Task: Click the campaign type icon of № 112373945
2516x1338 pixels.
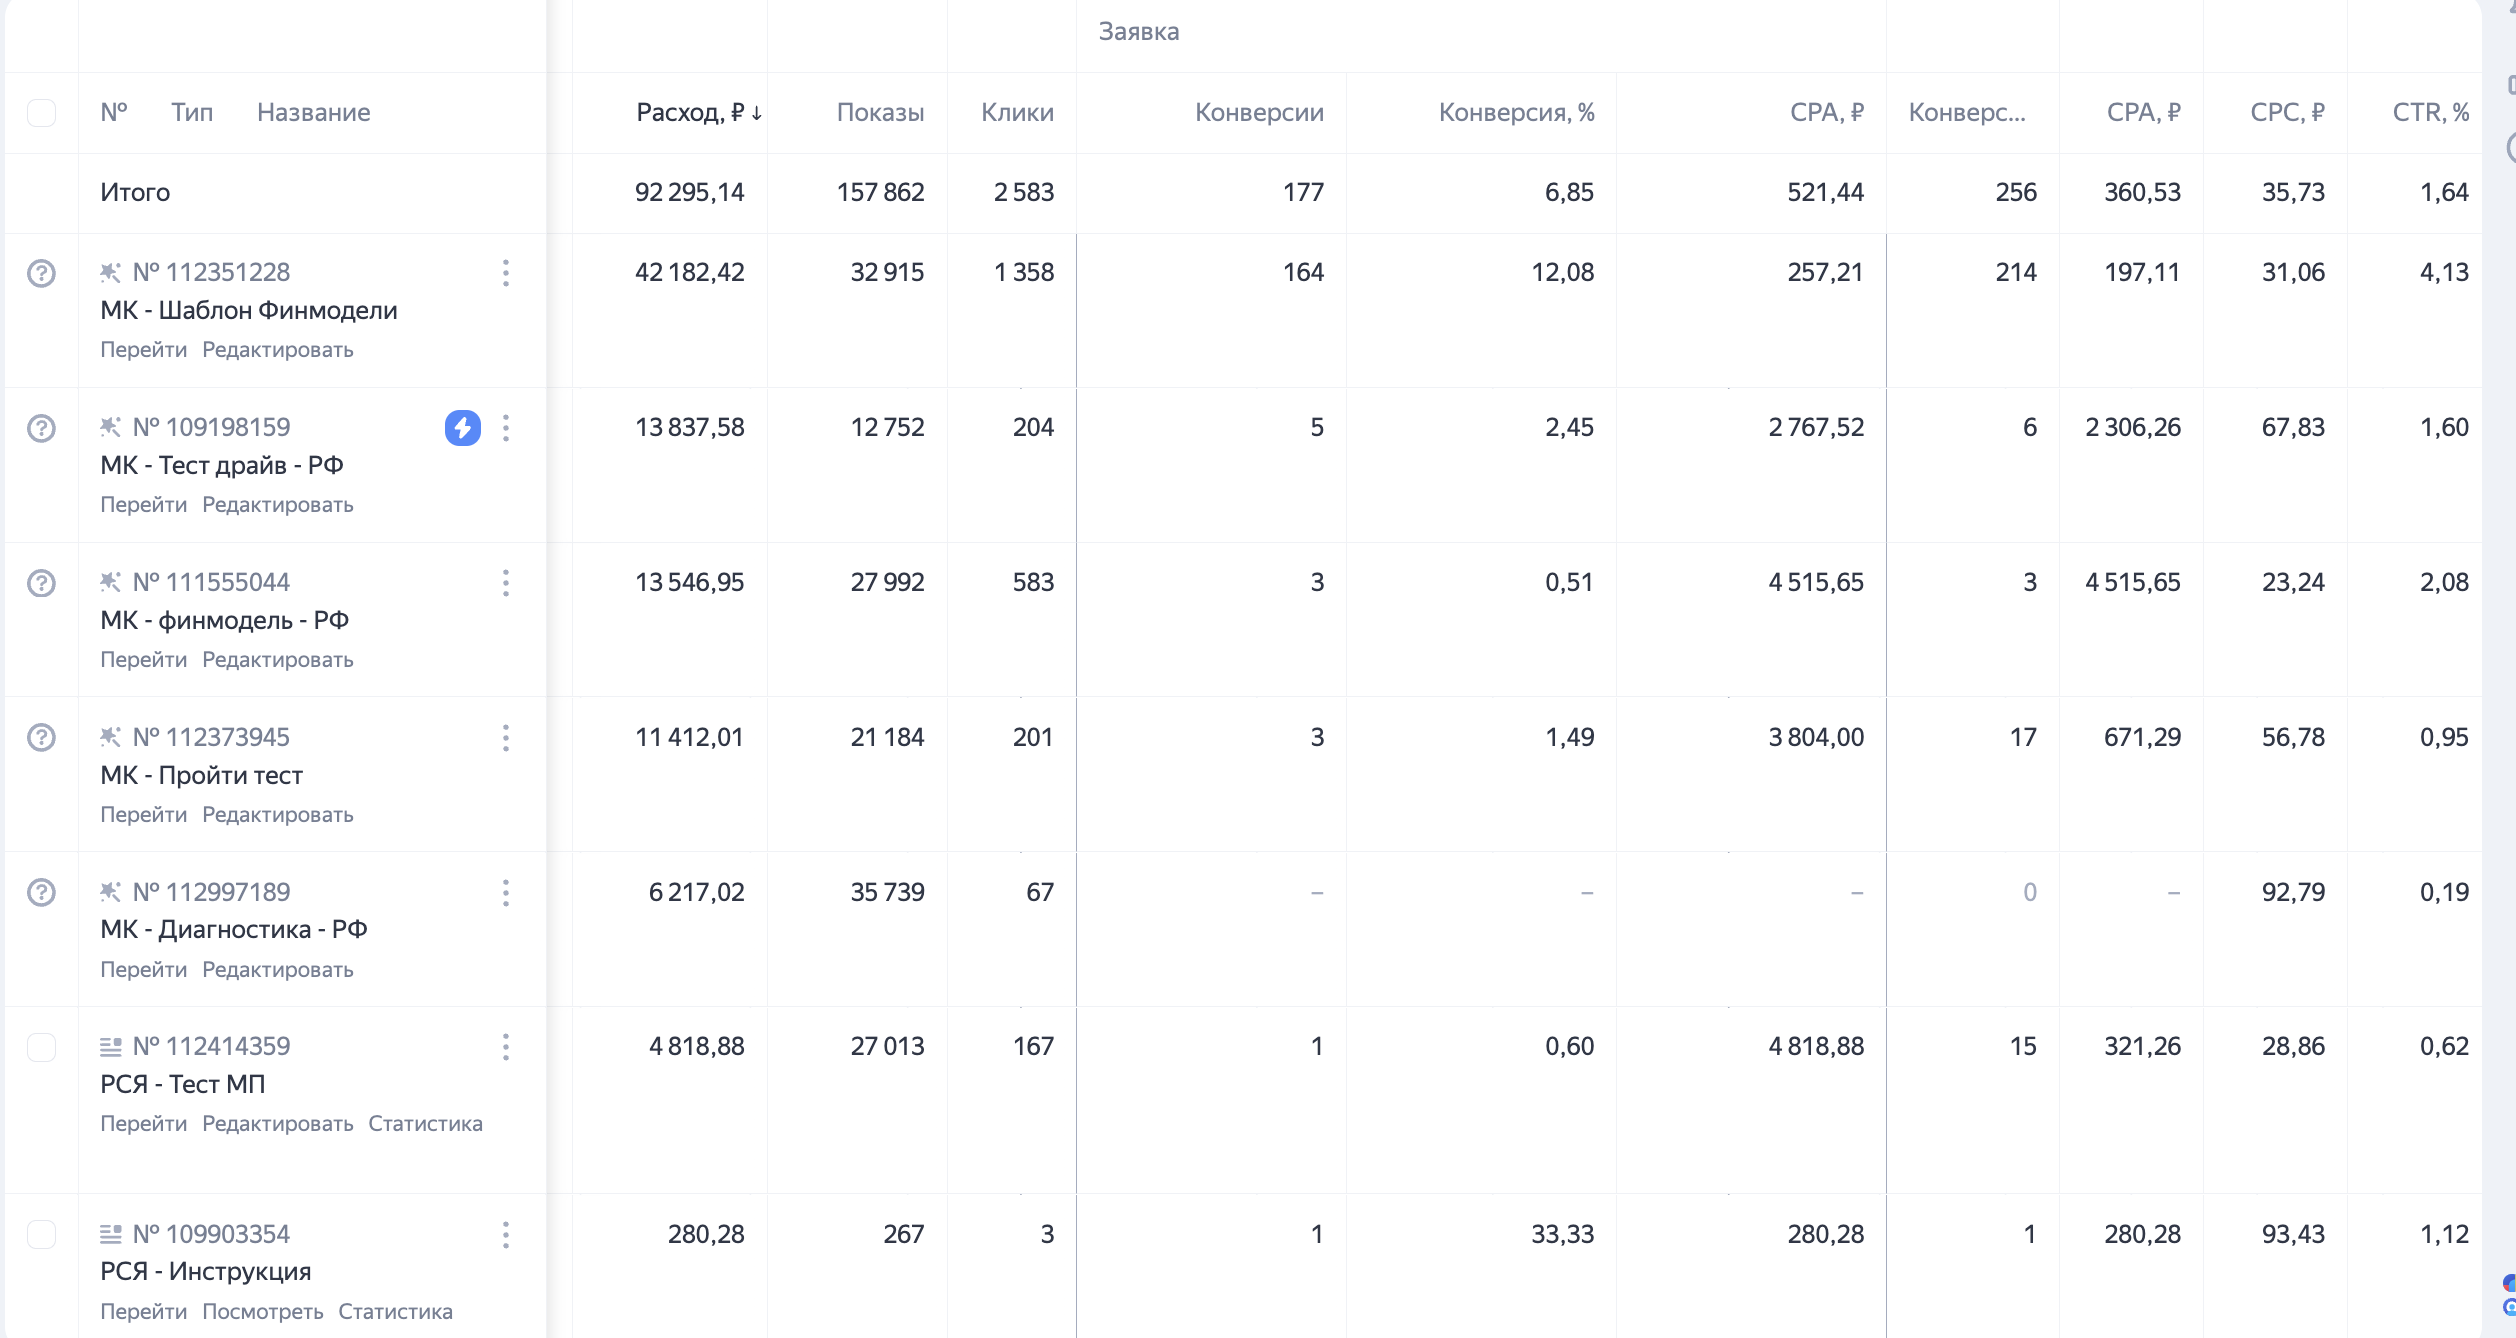Action: click(x=110, y=738)
